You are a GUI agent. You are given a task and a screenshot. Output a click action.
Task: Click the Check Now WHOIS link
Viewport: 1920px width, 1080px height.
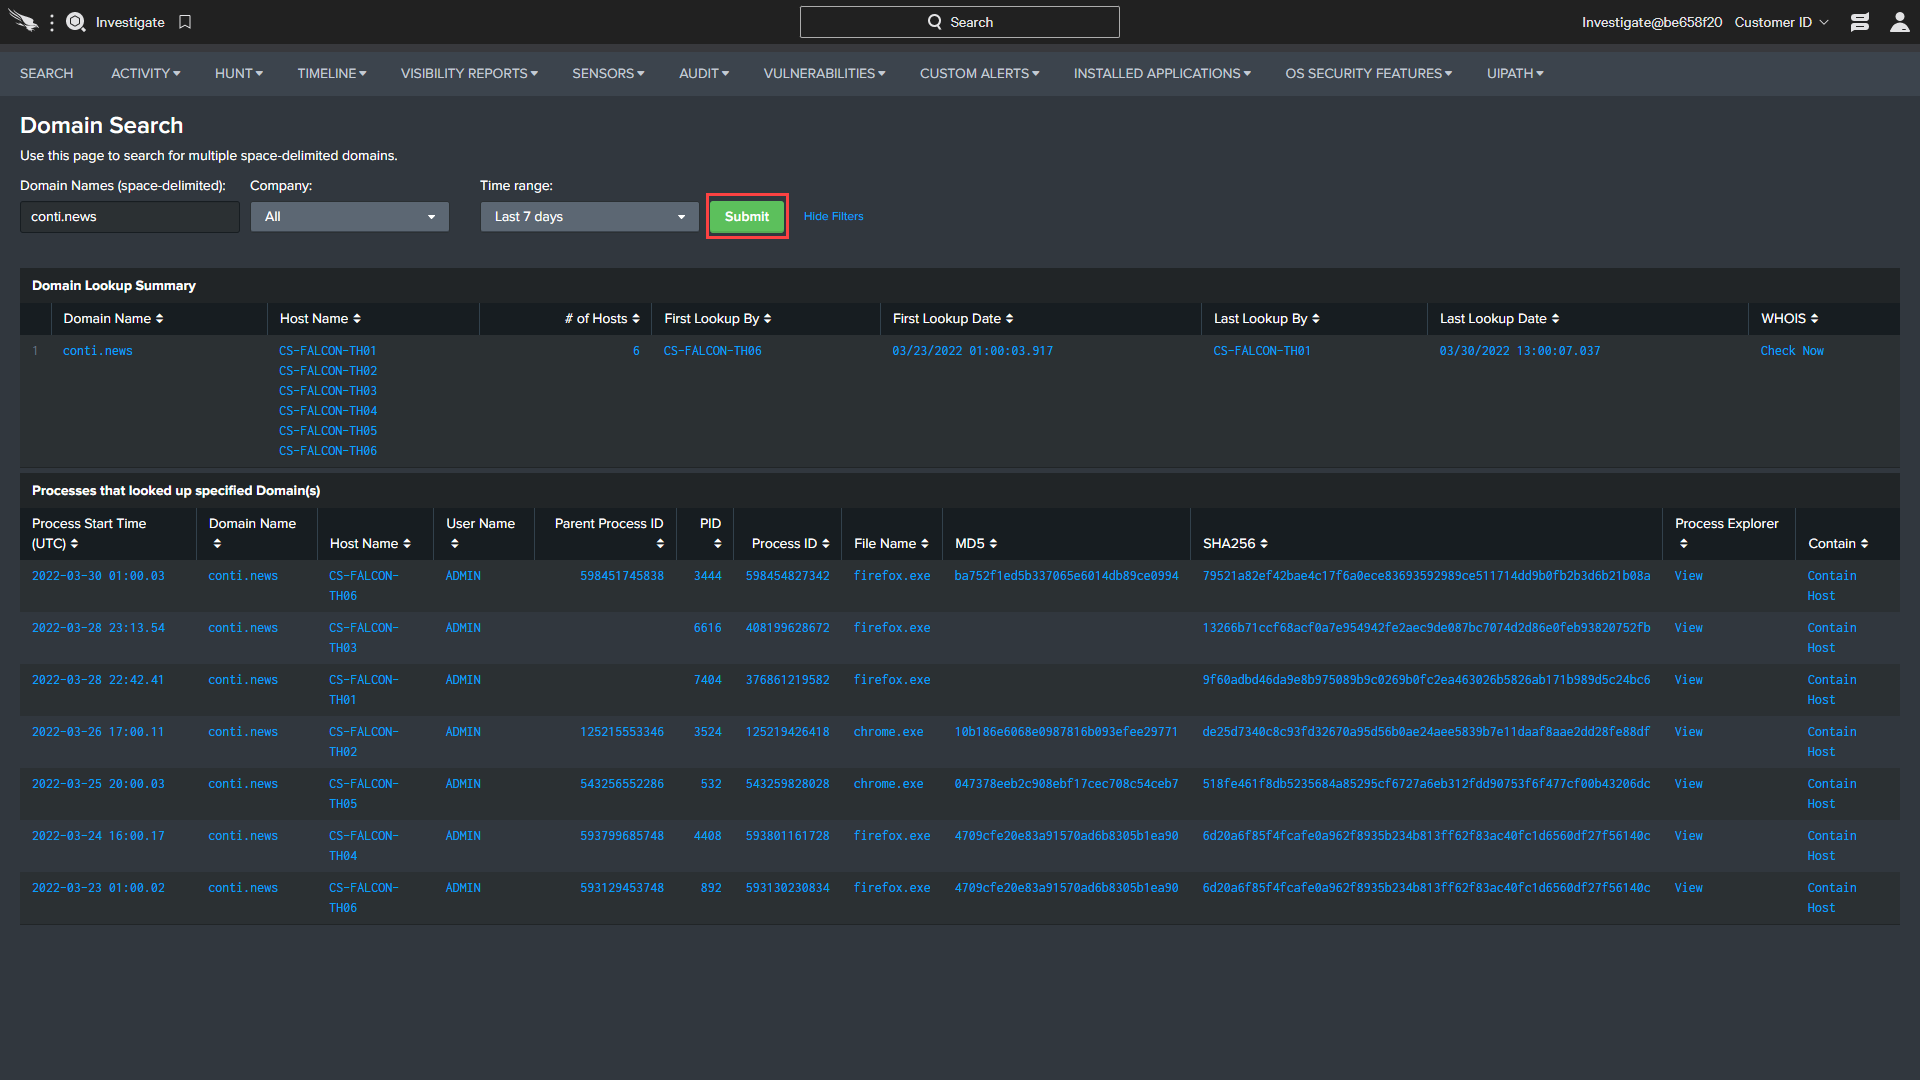tap(1792, 351)
